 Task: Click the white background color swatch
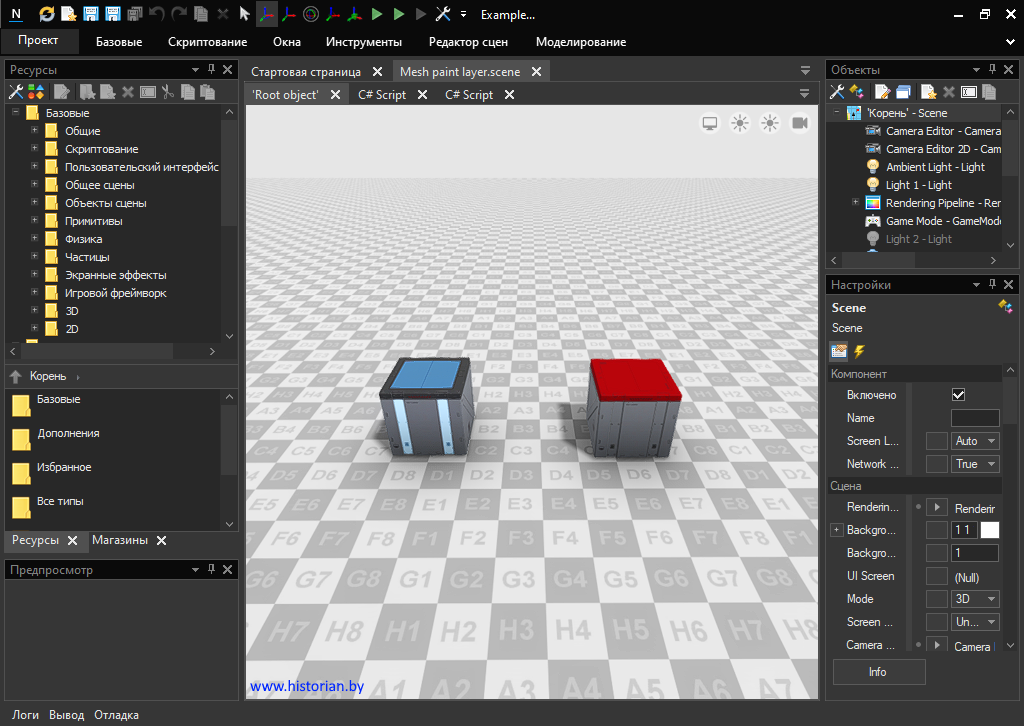point(990,530)
